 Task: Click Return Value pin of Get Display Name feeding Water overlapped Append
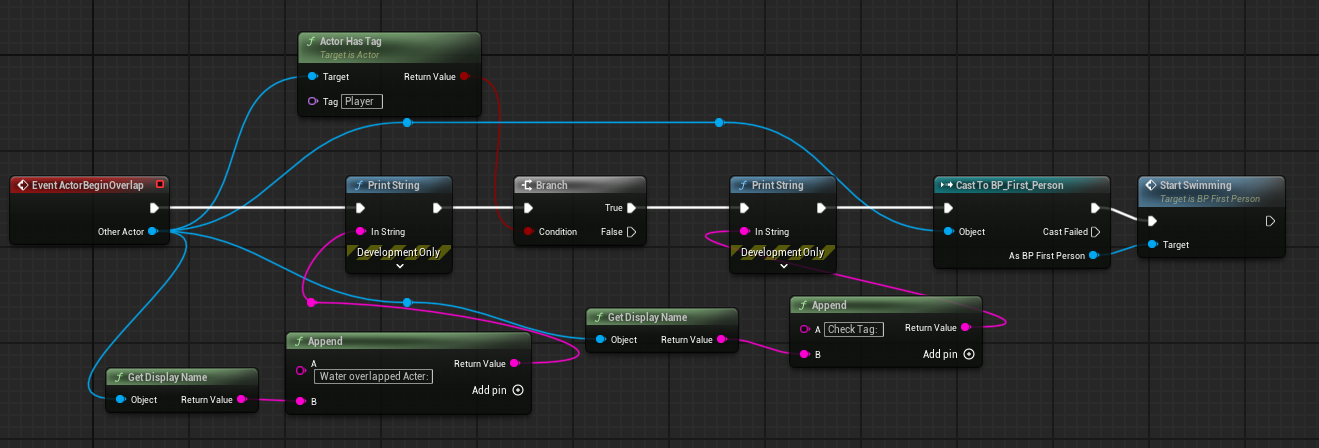coord(243,400)
